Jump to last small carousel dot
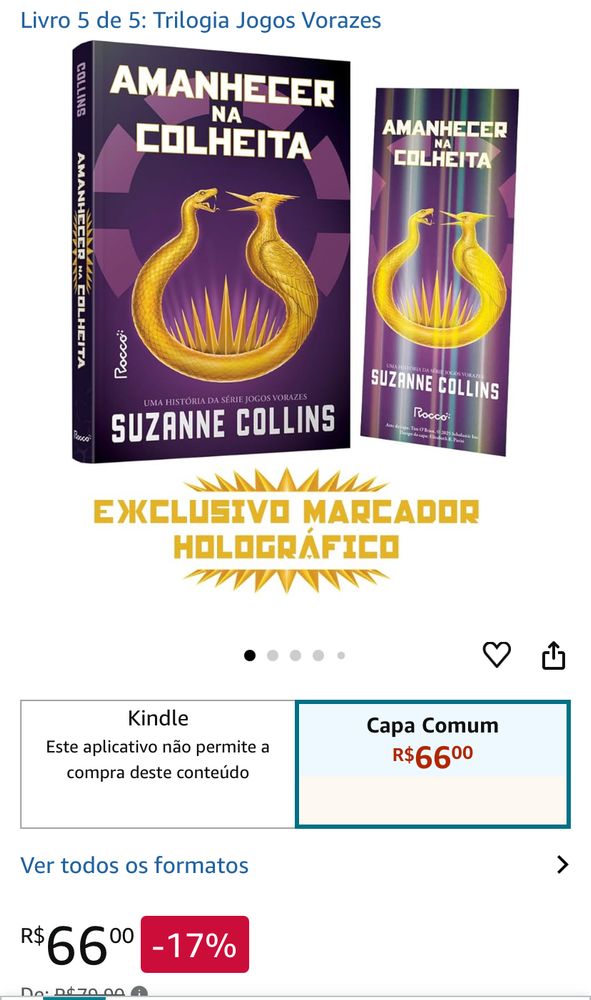 point(341,655)
